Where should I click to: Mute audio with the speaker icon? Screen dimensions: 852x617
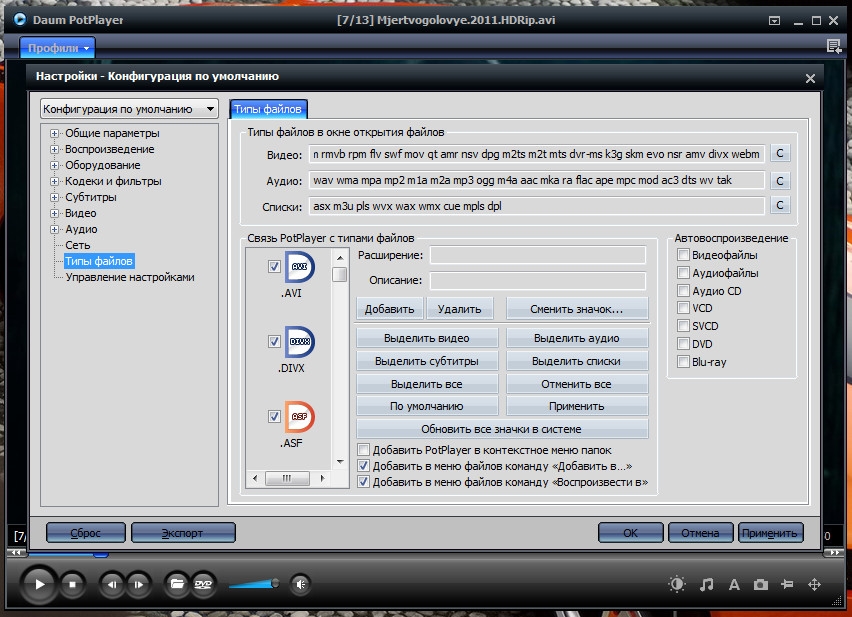[299, 584]
